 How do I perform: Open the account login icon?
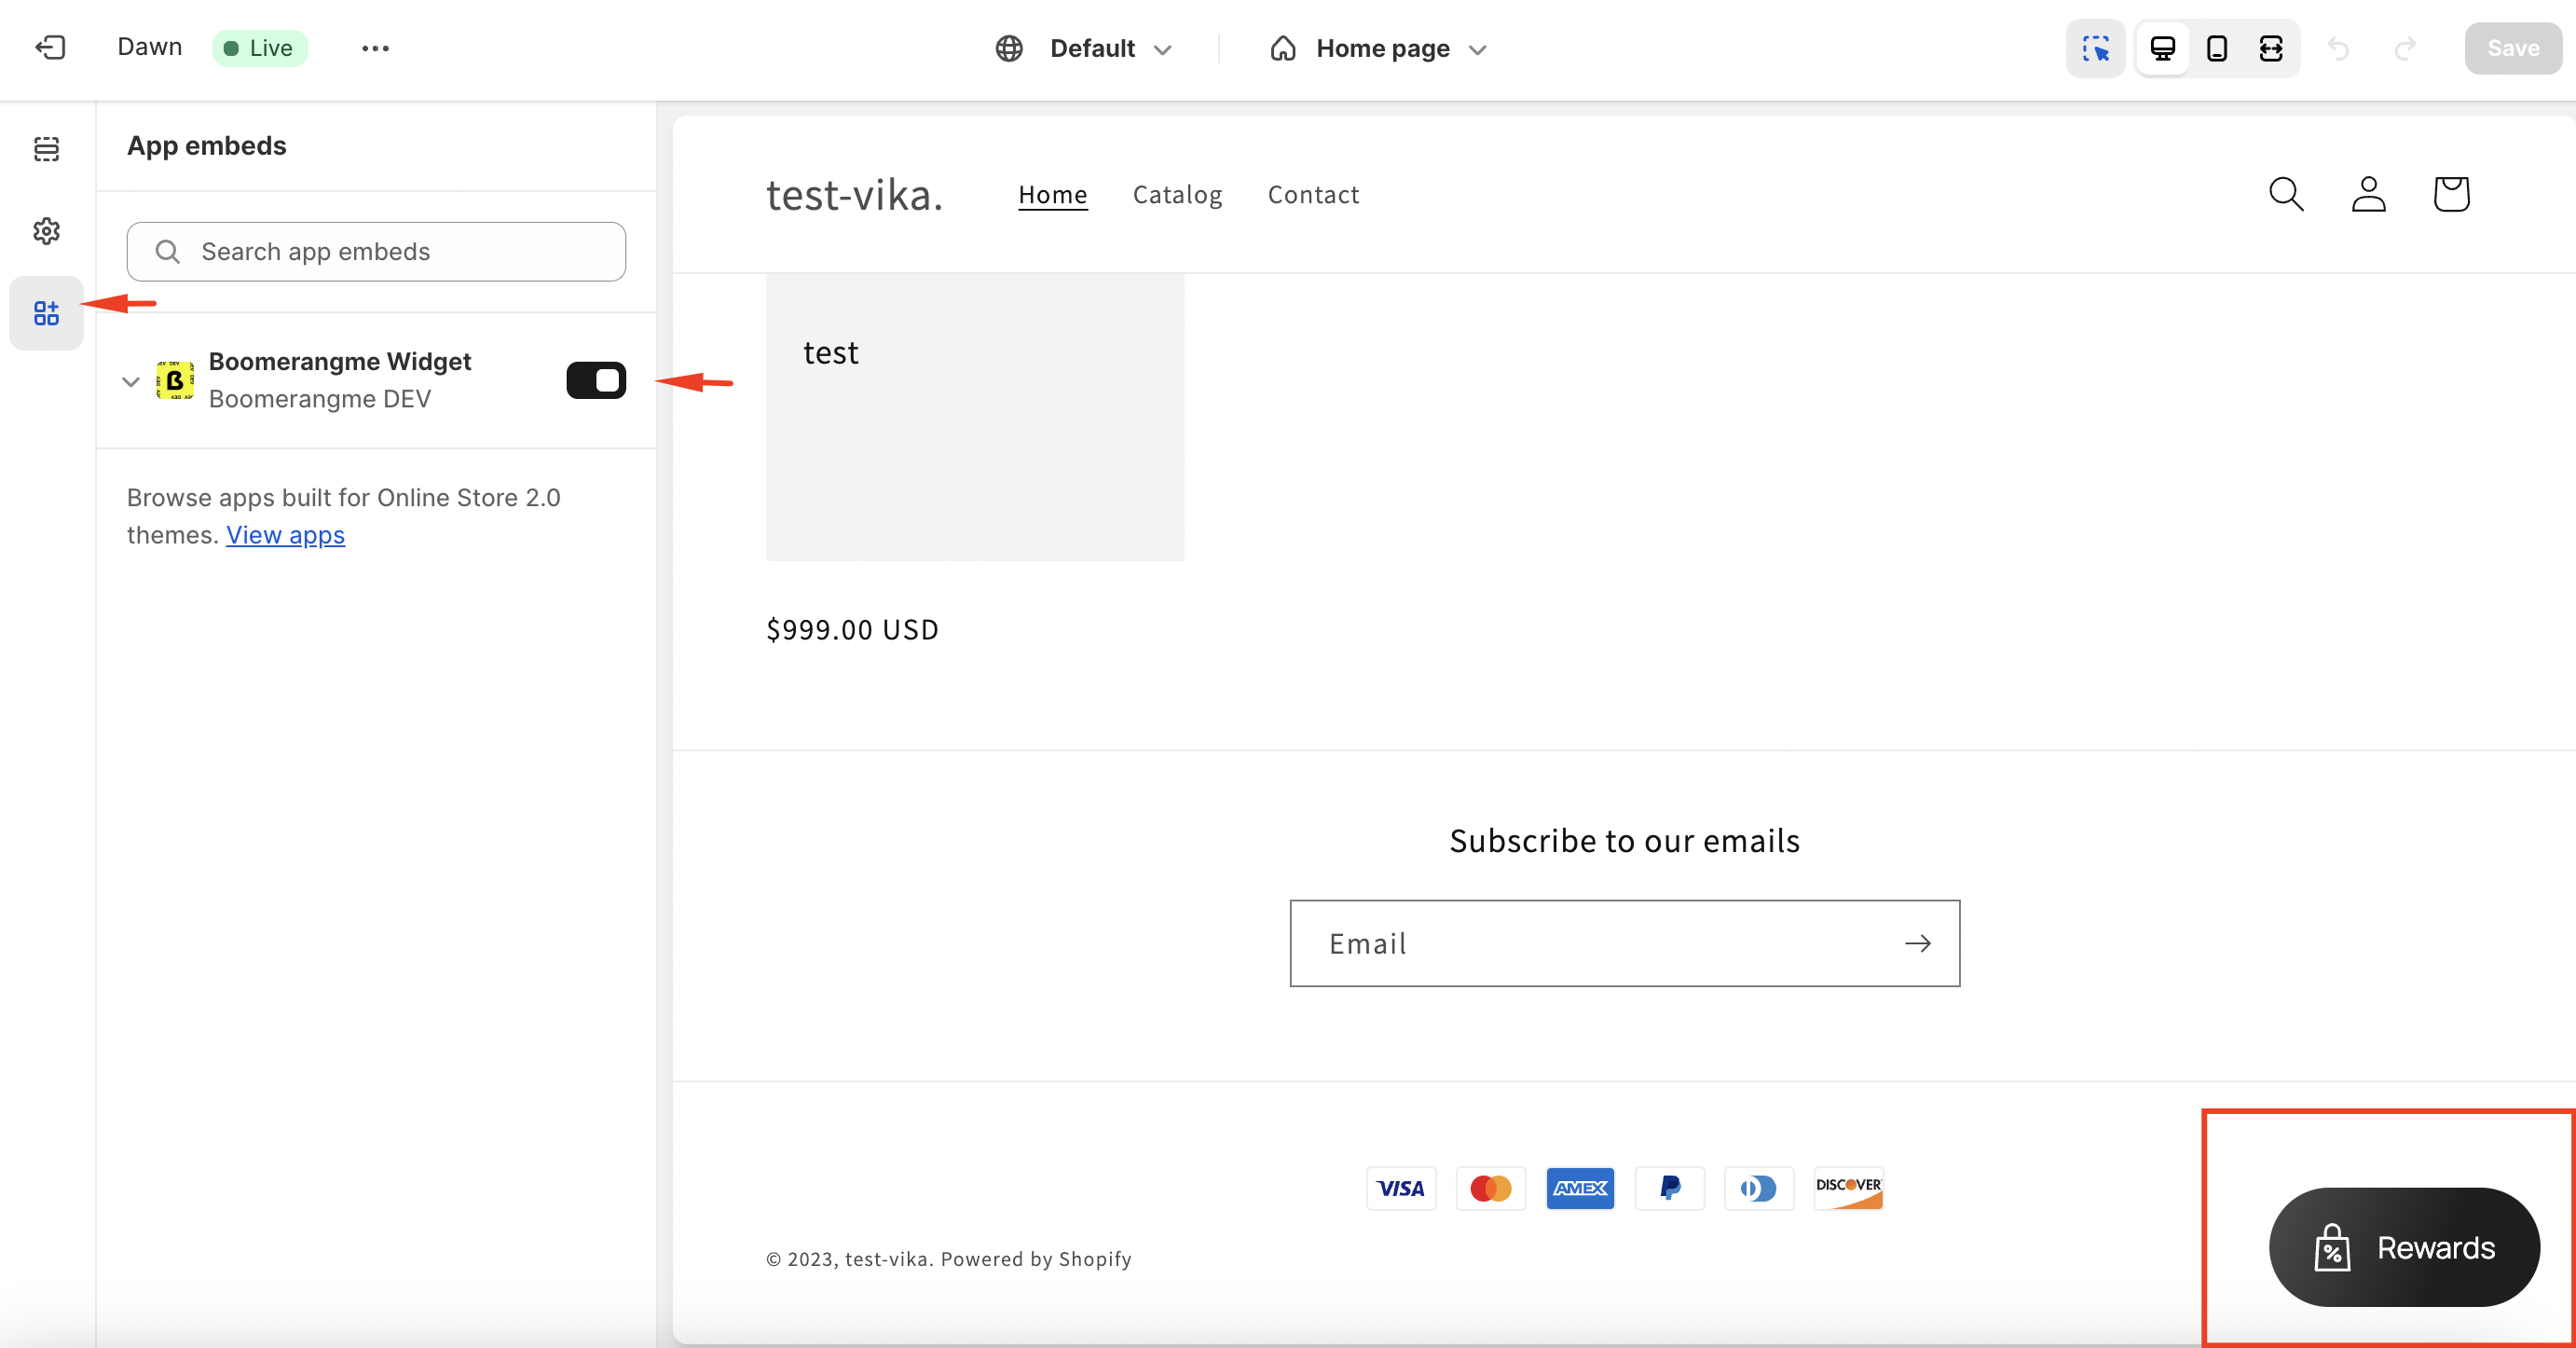coord(2369,194)
